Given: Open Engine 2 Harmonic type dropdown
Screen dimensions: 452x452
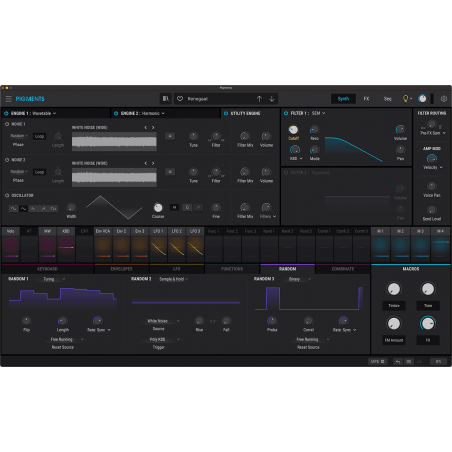Looking at the screenshot, I should [x=153, y=113].
